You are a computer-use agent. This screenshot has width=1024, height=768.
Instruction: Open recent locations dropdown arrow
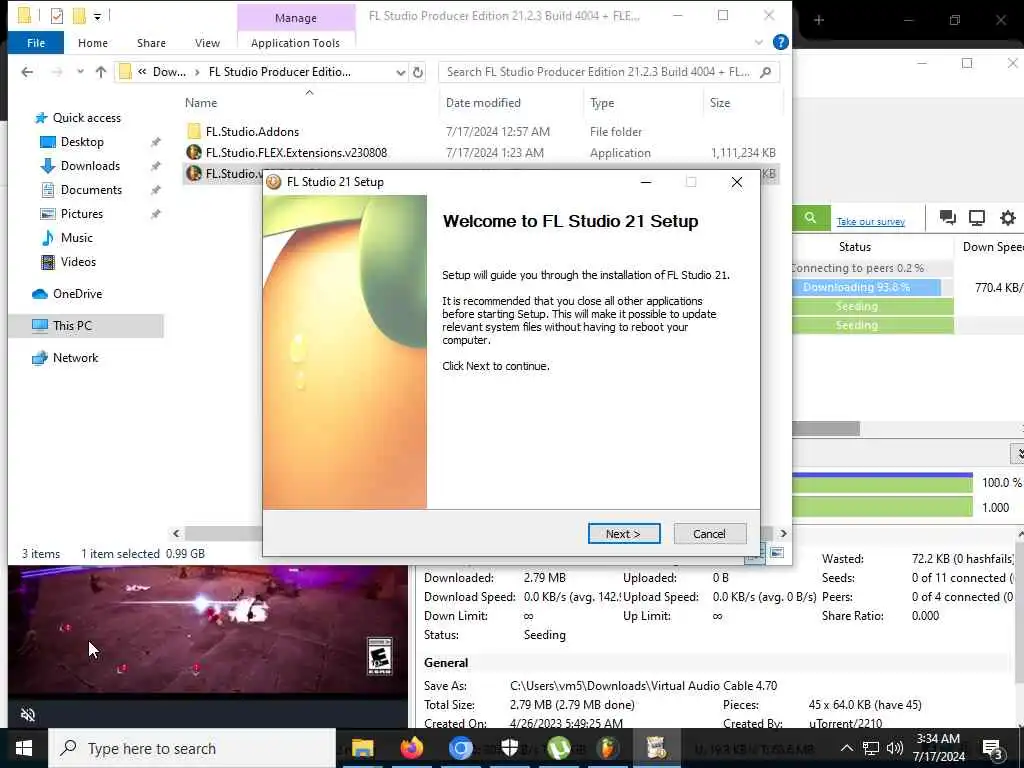point(80,72)
